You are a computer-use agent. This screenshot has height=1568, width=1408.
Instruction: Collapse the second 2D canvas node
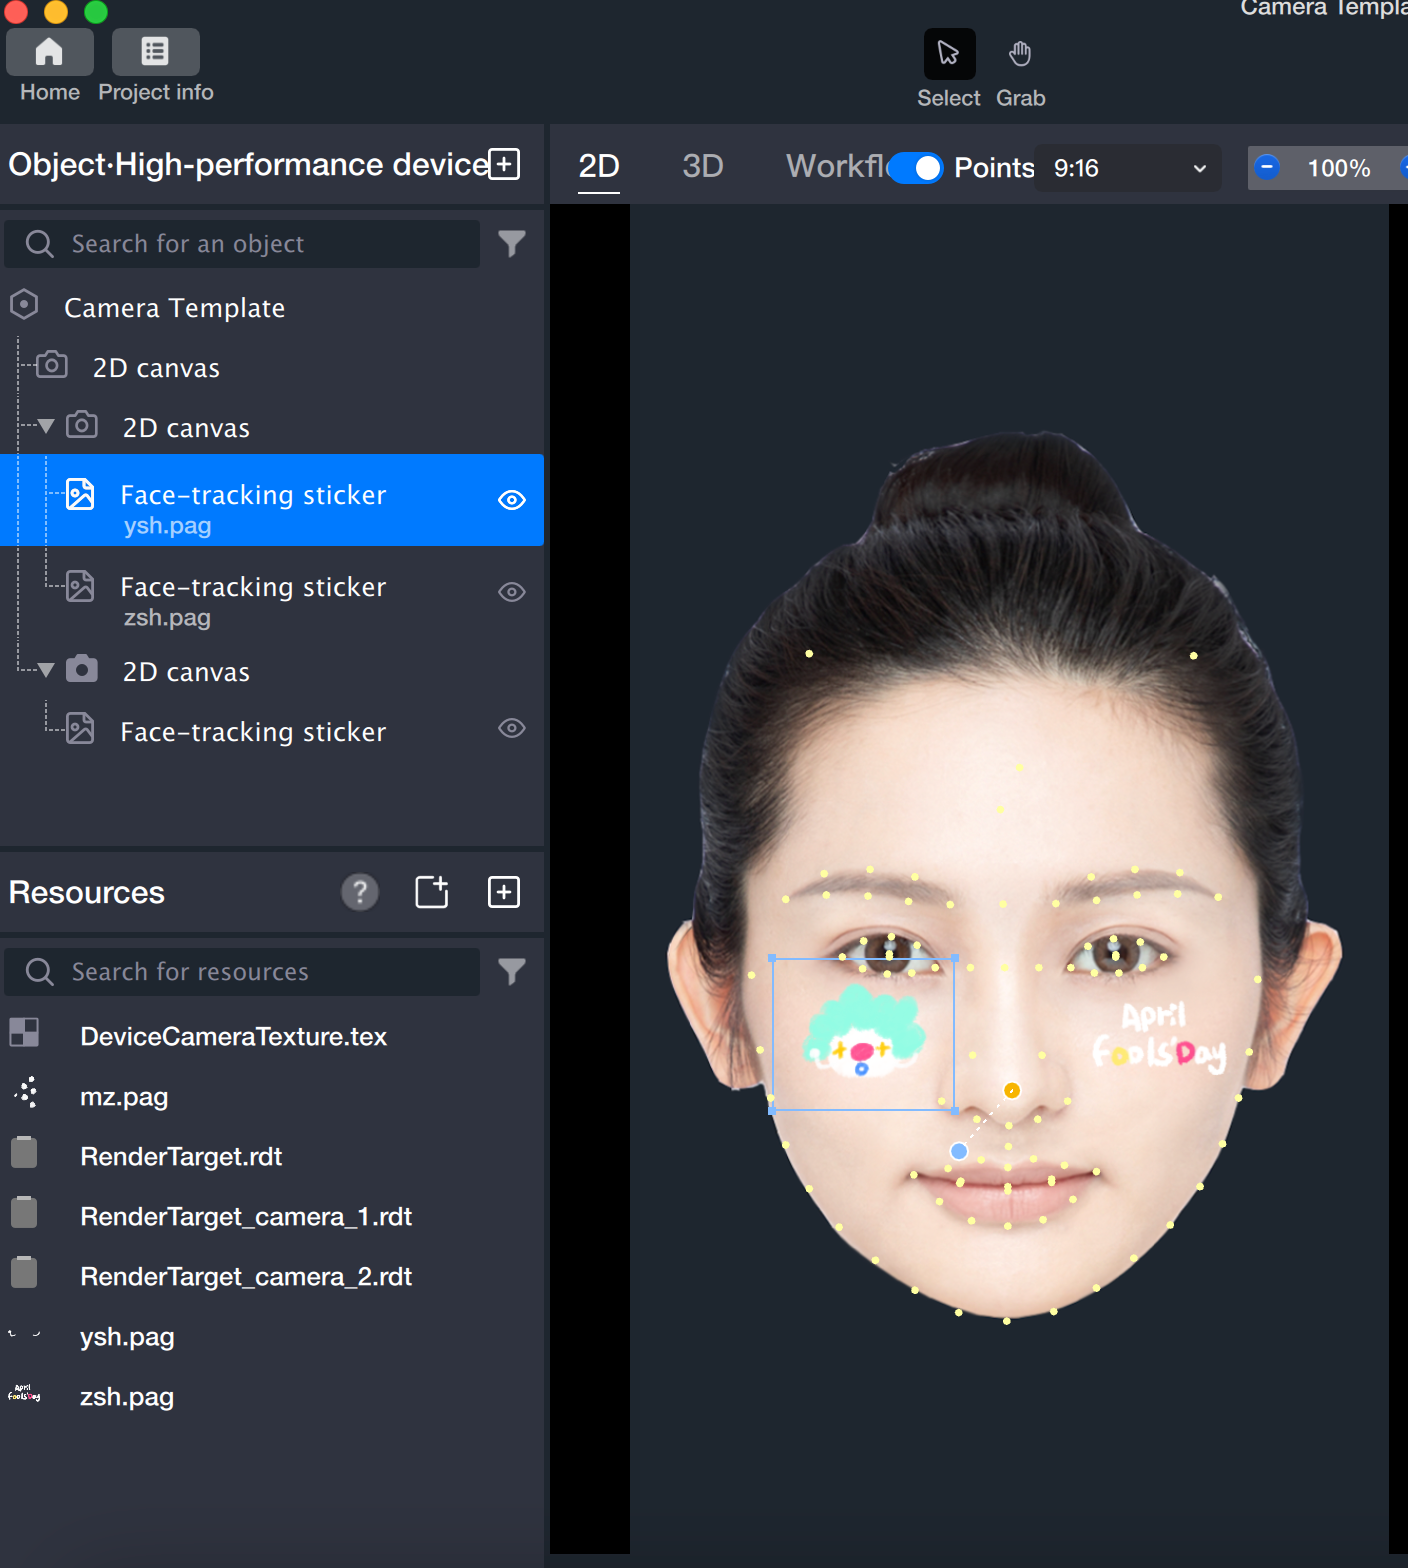[x=46, y=427]
